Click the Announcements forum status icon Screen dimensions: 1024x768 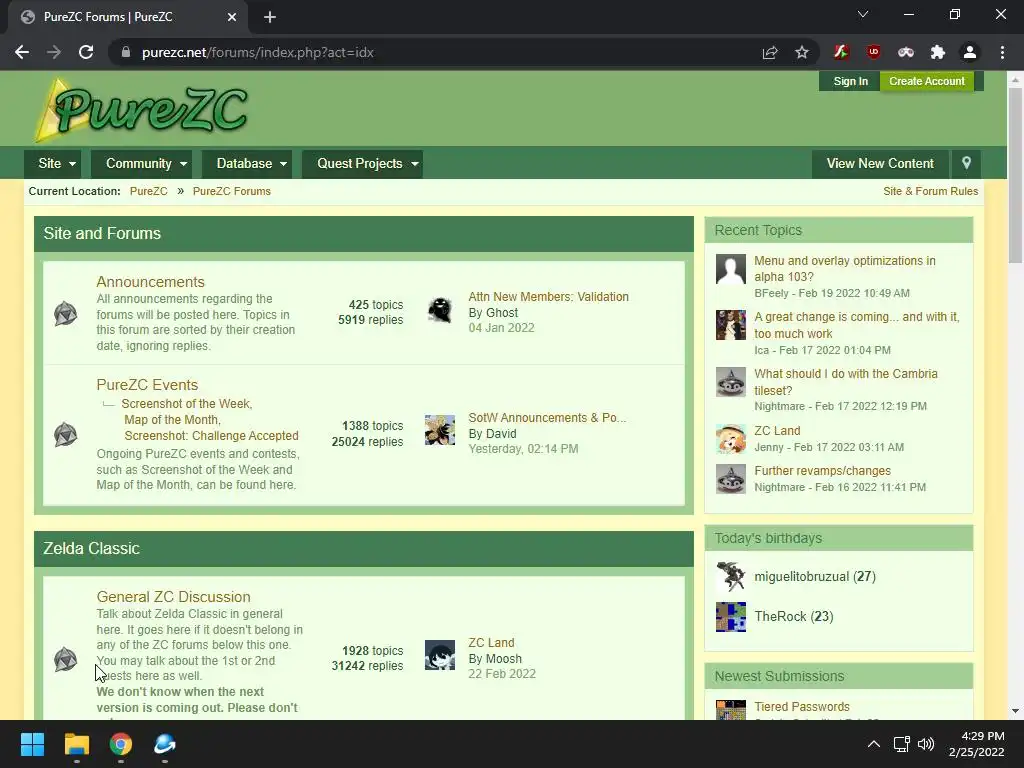tap(65, 313)
